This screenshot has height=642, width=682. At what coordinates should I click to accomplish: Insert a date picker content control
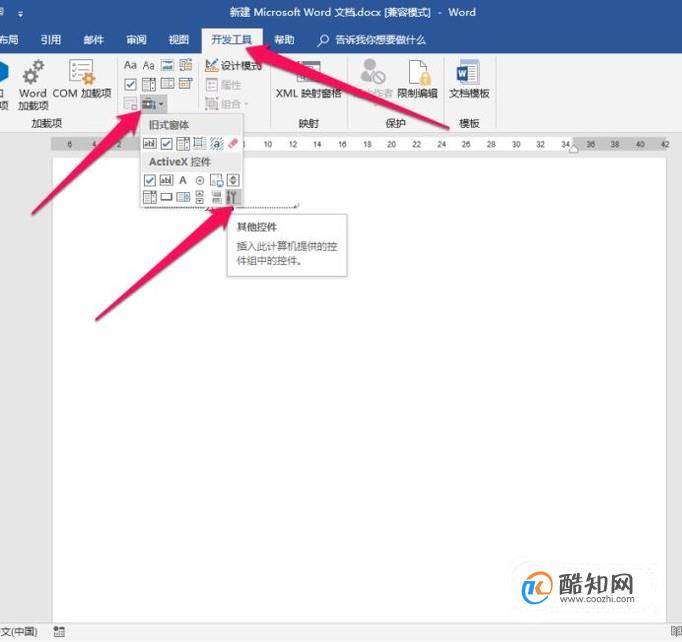click(186, 83)
